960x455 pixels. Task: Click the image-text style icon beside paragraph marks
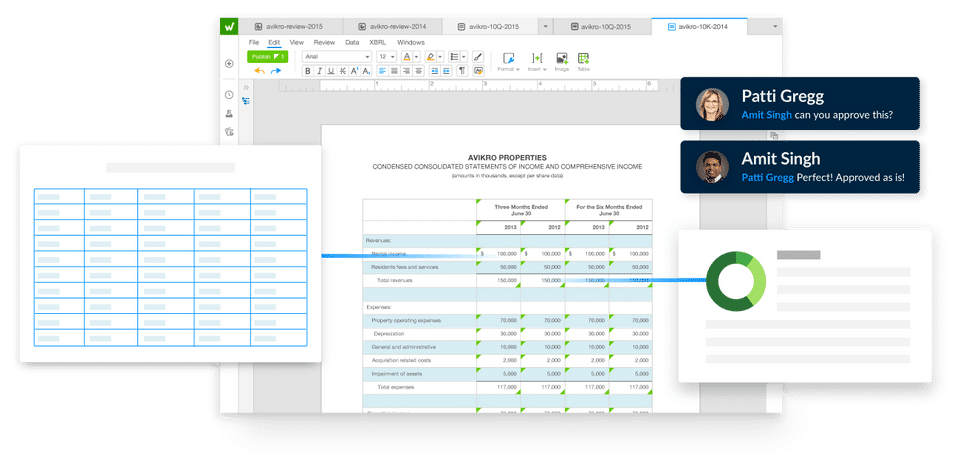click(478, 71)
